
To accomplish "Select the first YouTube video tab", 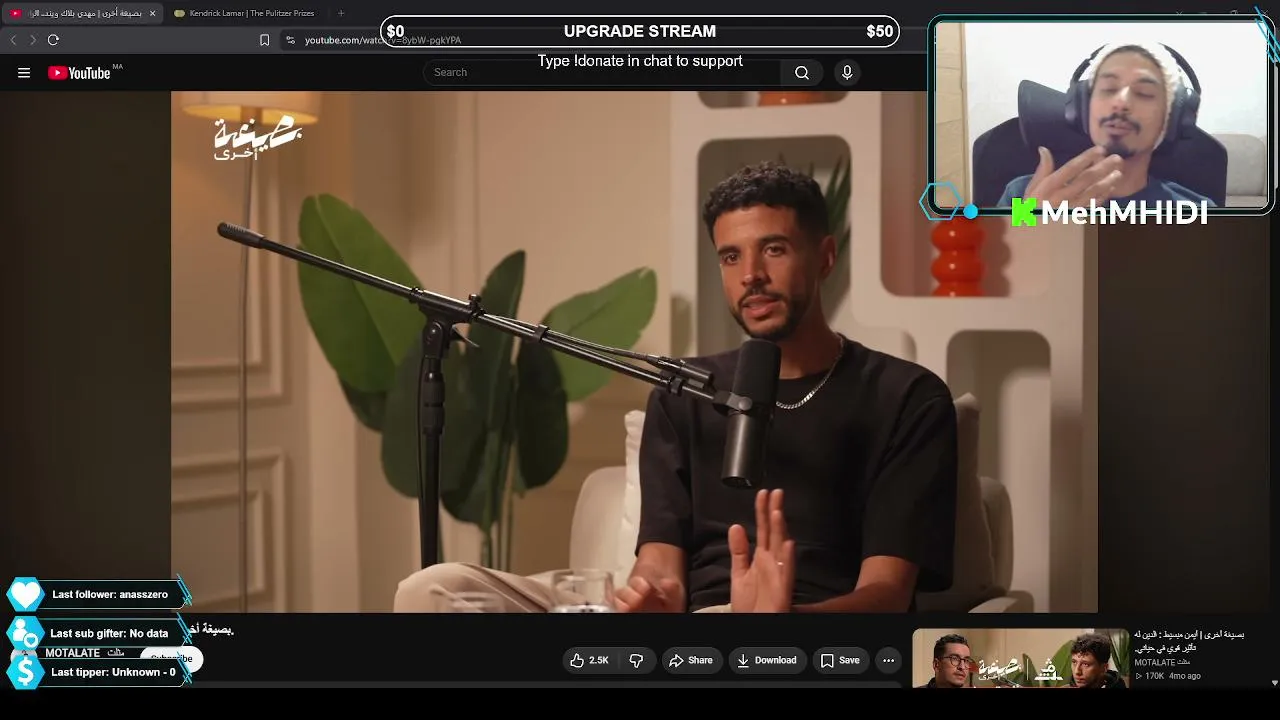I will (82, 13).
